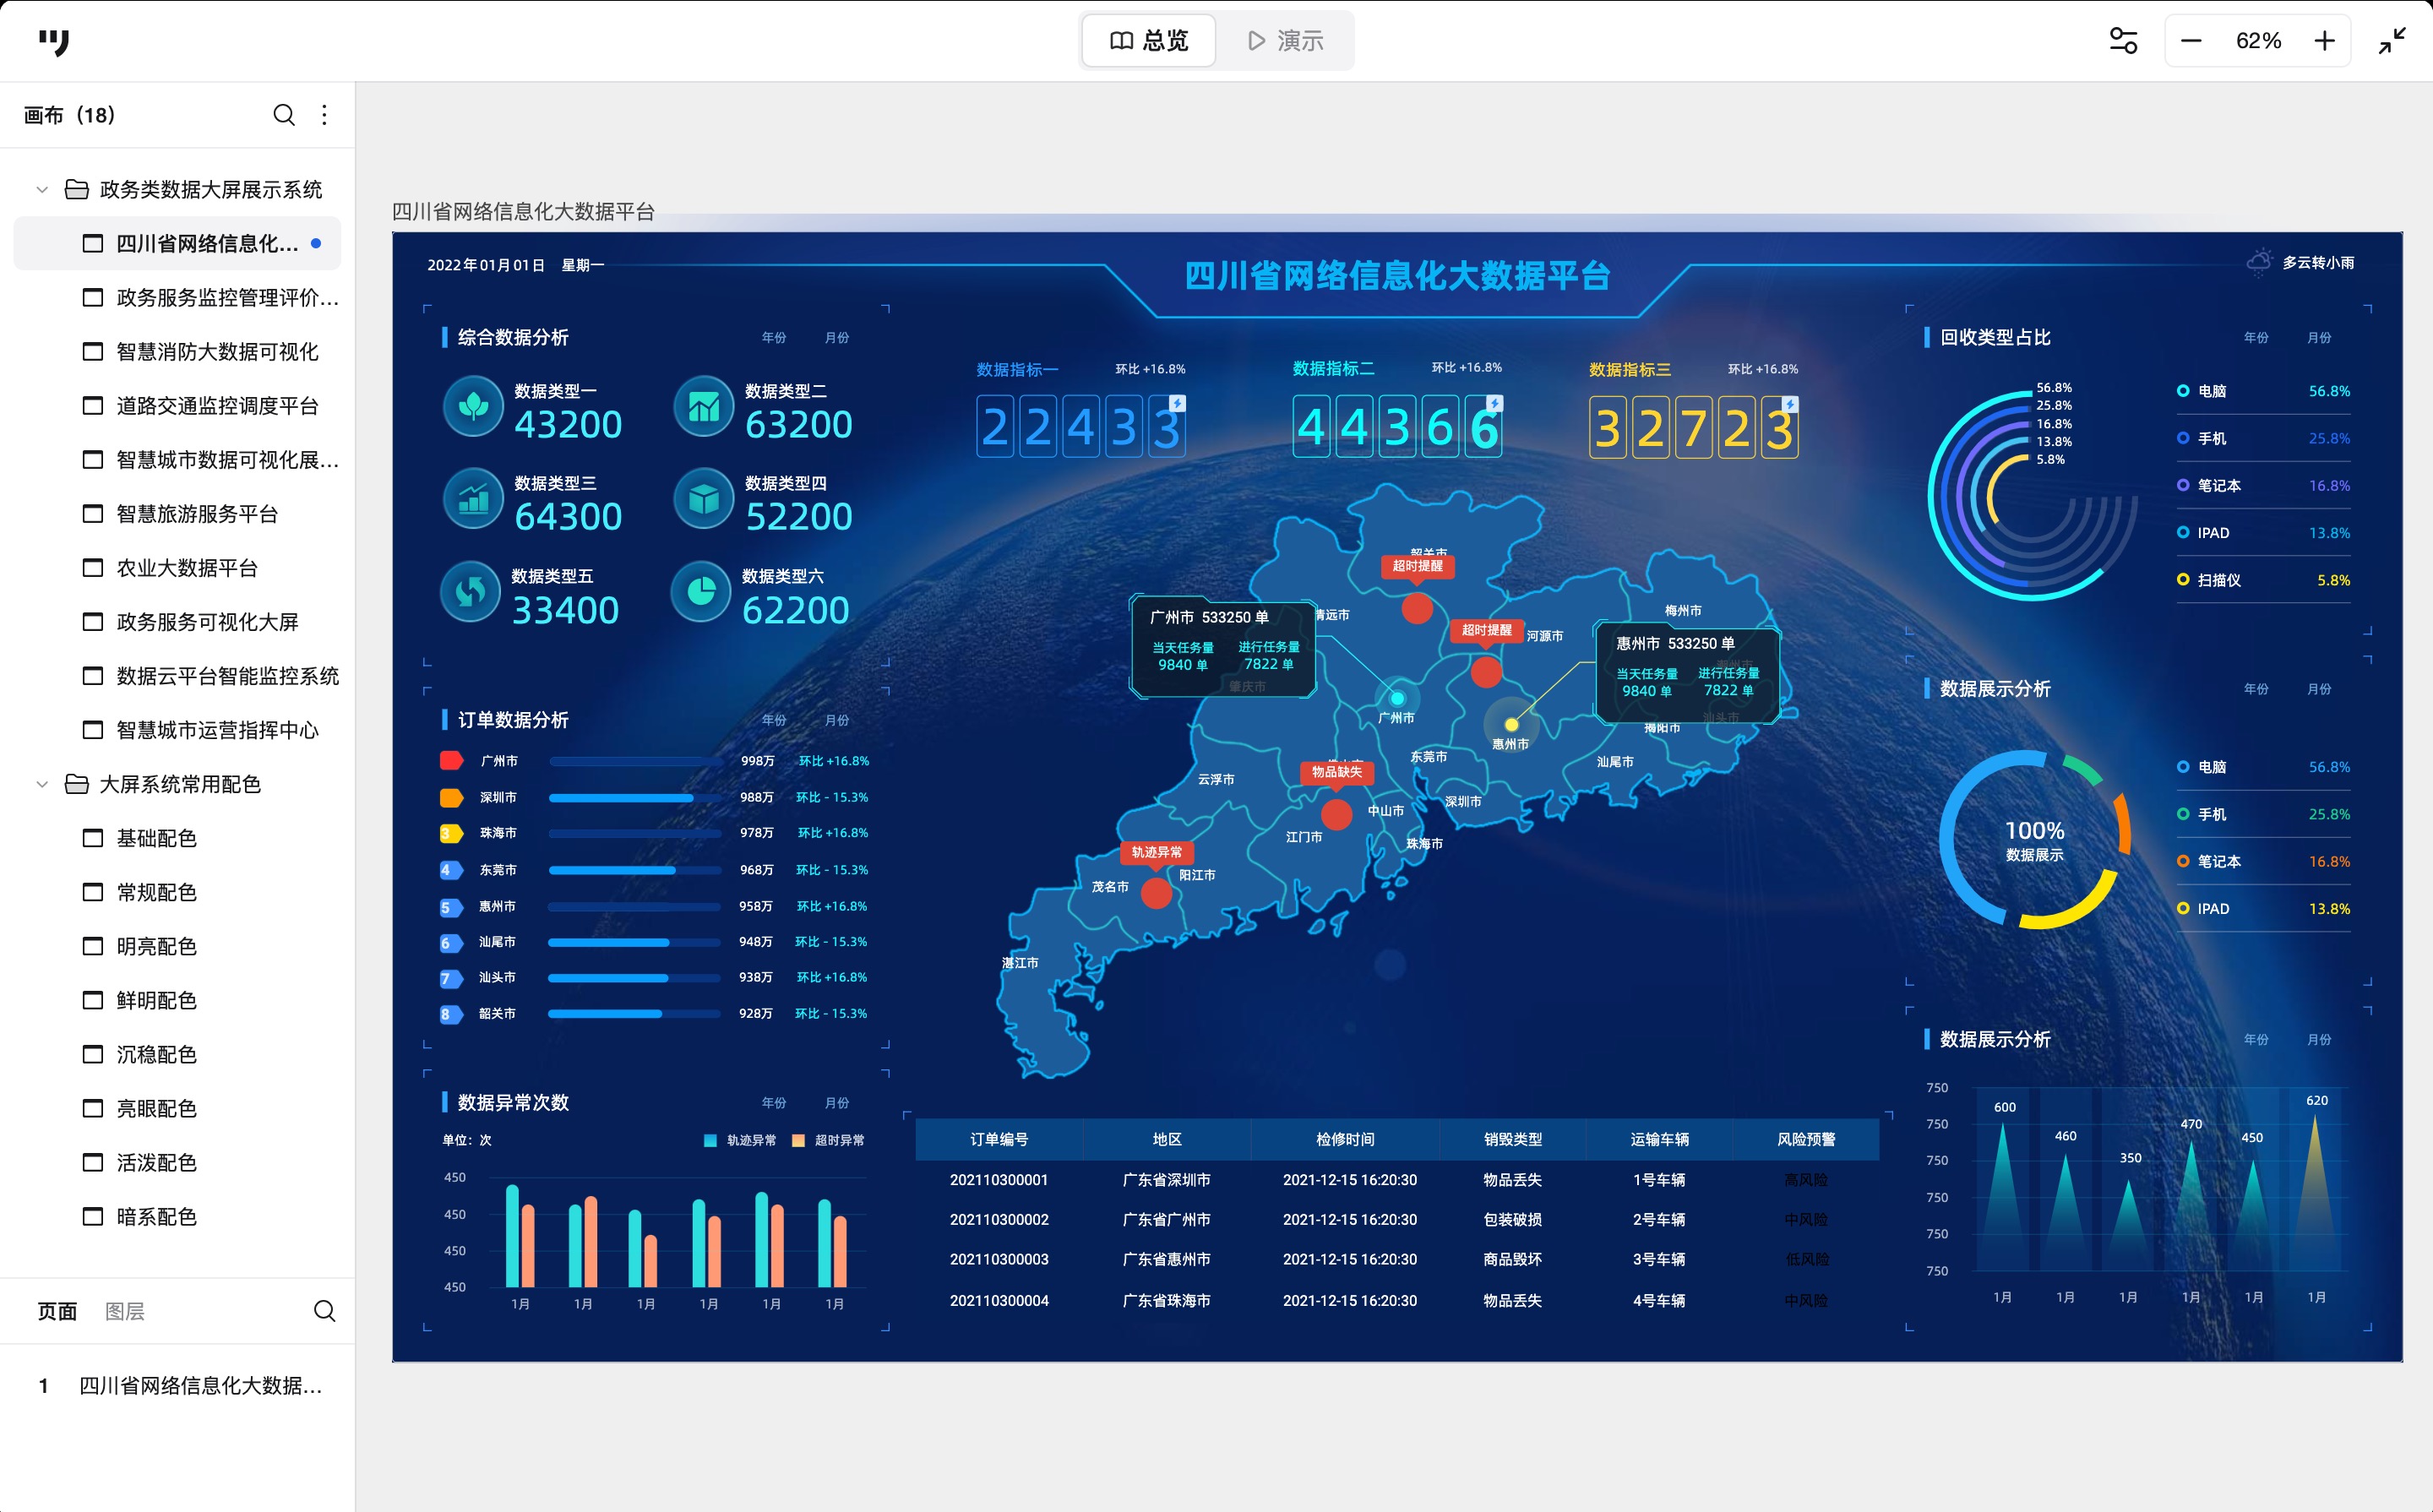
Task: Open 智慧旅游服务平台 canvas
Action: coord(178,514)
